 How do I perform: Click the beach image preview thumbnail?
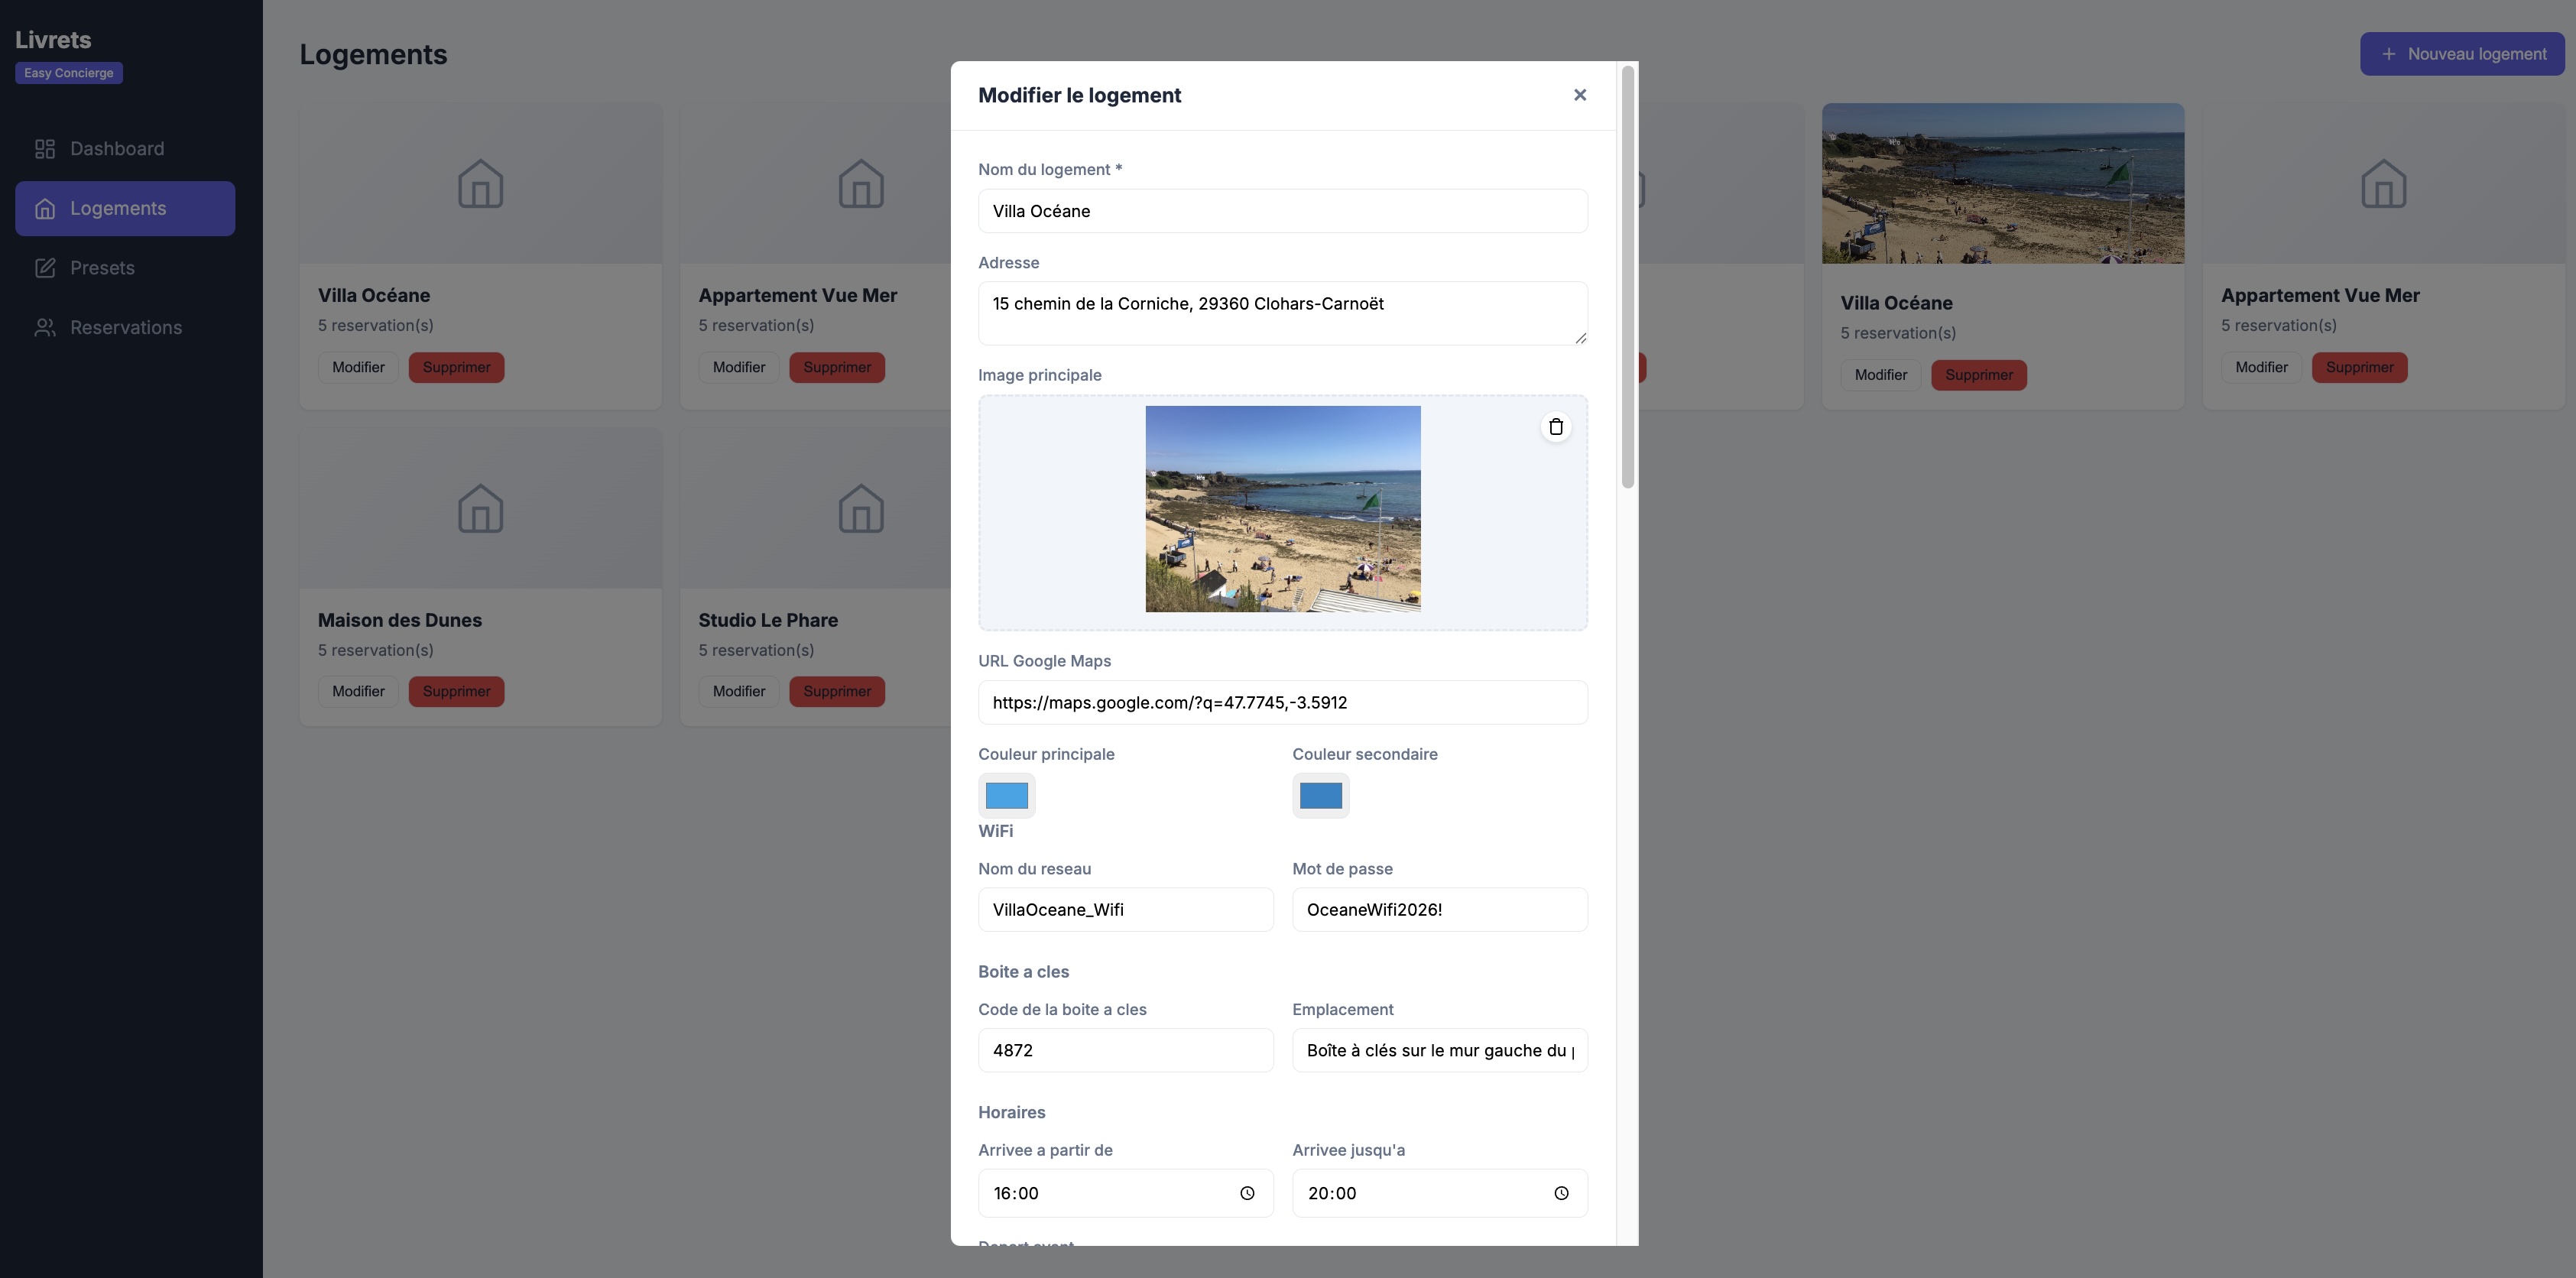tap(1282, 509)
